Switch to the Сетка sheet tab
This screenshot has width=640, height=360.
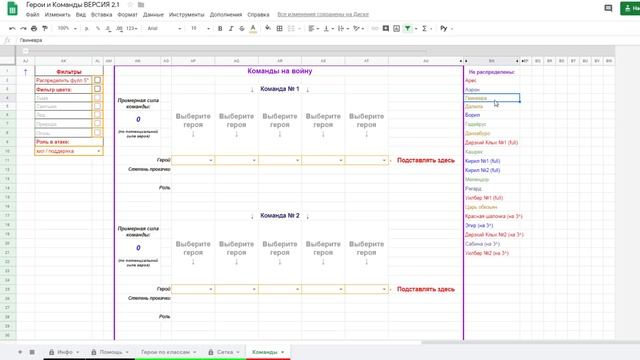pyautogui.click(x=224, y=352)
